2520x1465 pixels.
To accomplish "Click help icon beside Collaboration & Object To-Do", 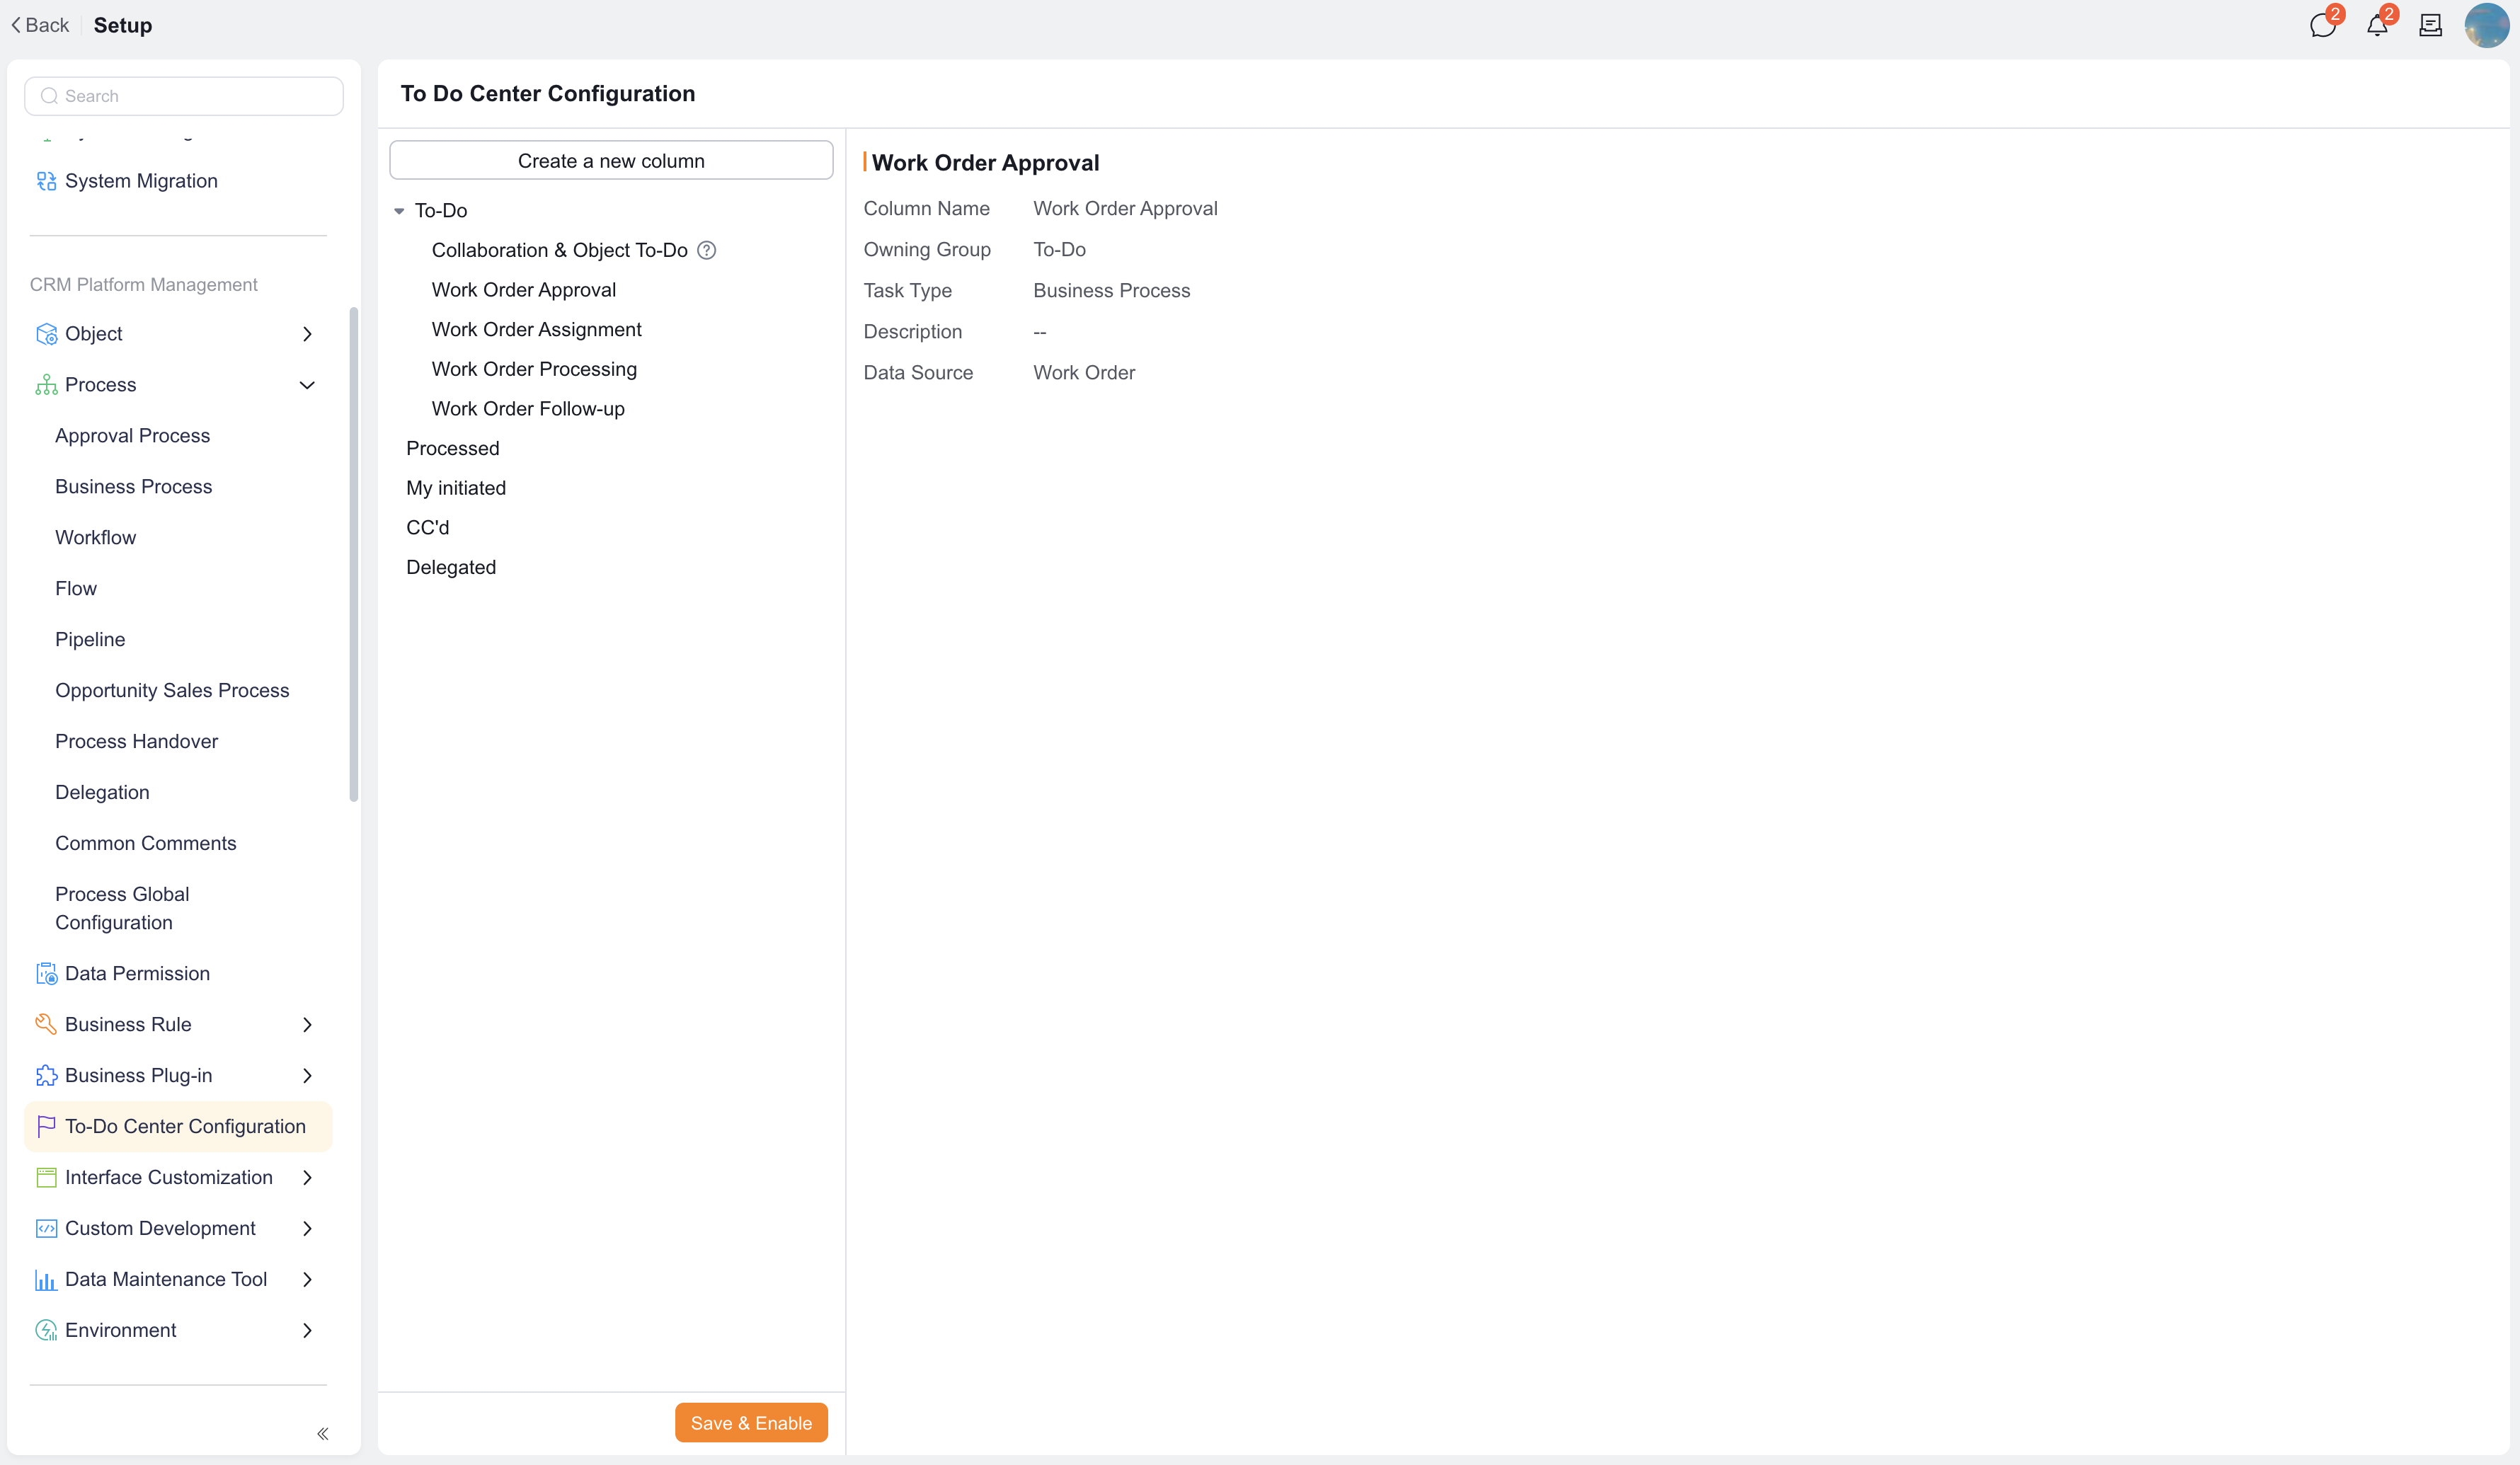I will 706,250.
